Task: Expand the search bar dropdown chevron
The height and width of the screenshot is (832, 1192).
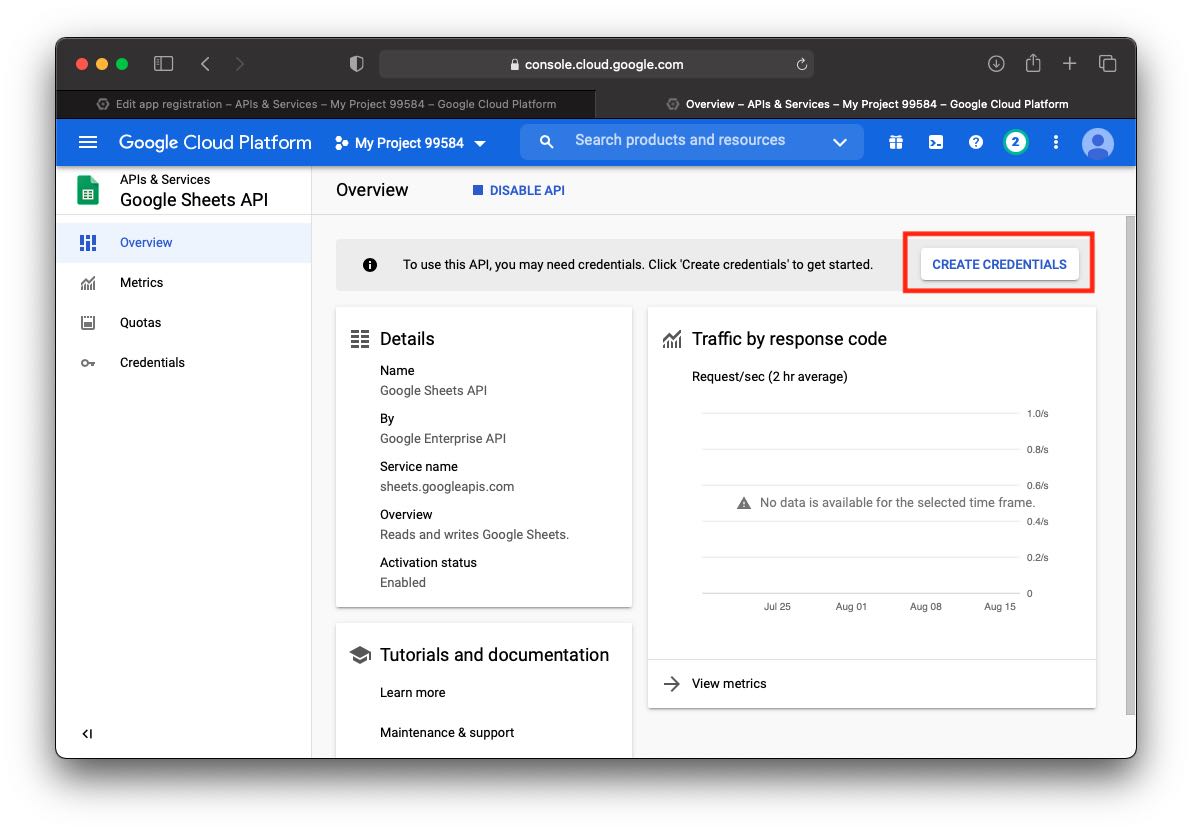Action: (839, 142)
